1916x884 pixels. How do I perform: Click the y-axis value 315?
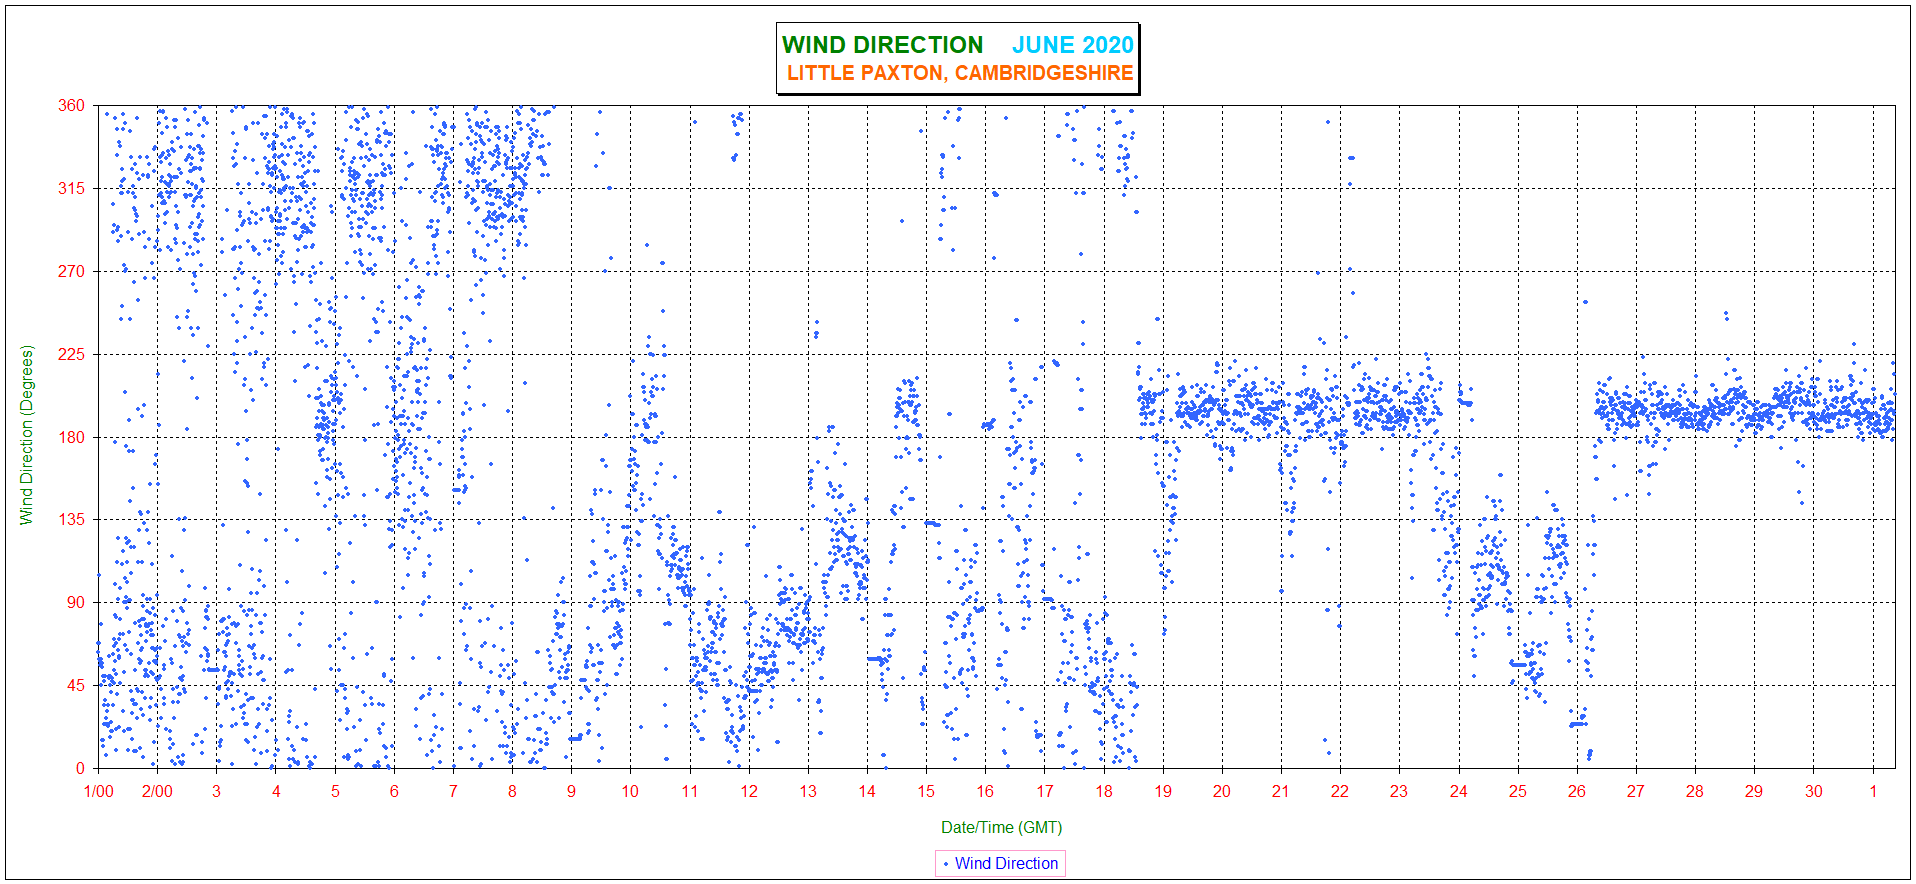point(71,188)
